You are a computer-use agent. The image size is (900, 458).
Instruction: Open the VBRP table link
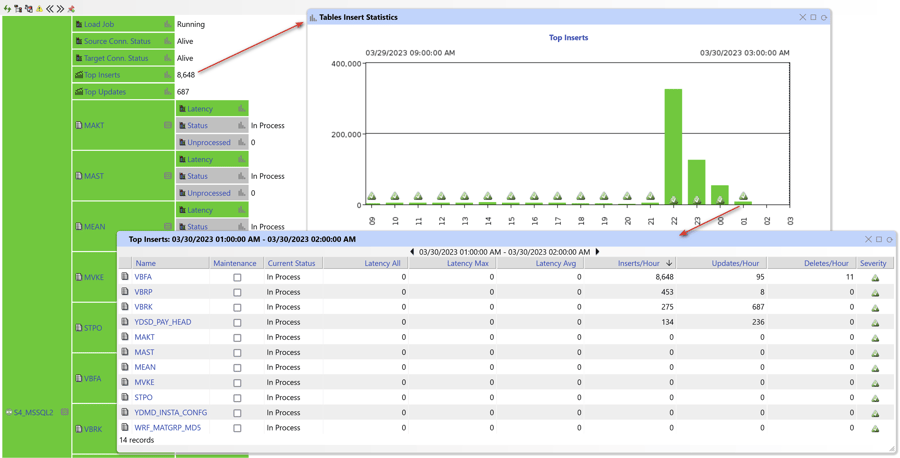(143, 292)
